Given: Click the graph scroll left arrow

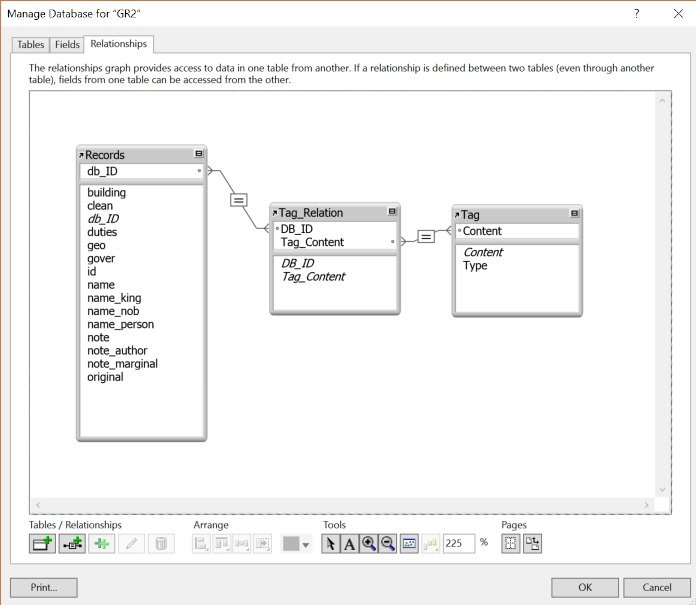Looking at the screenshot, I should coord(38,505).
